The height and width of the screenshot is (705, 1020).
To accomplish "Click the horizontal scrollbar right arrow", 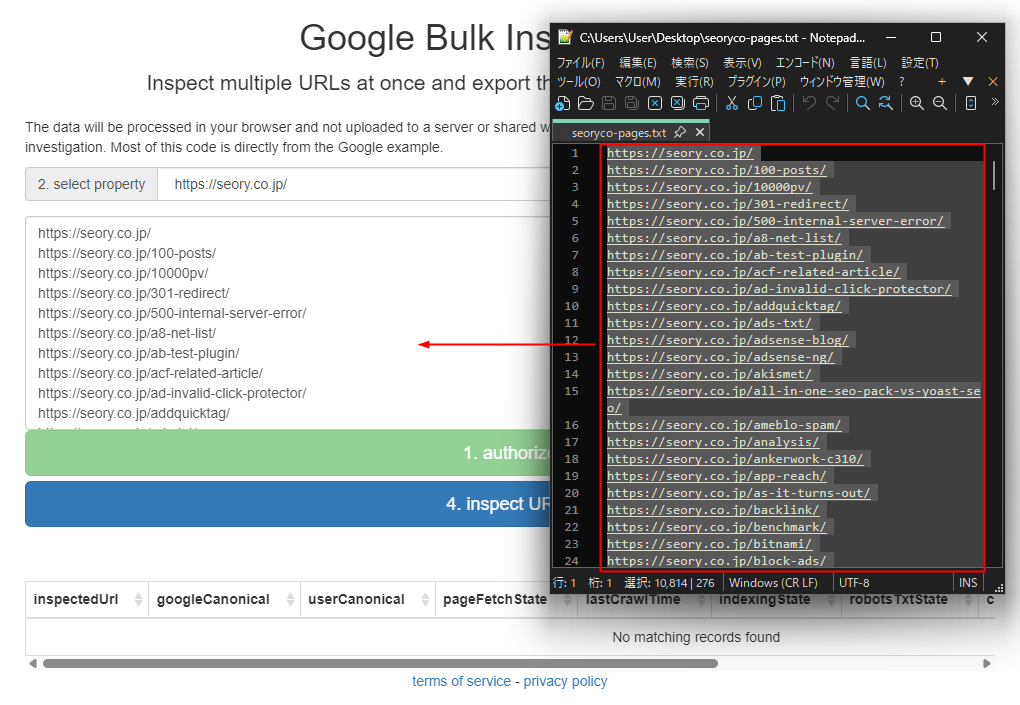I will [987, 663].
